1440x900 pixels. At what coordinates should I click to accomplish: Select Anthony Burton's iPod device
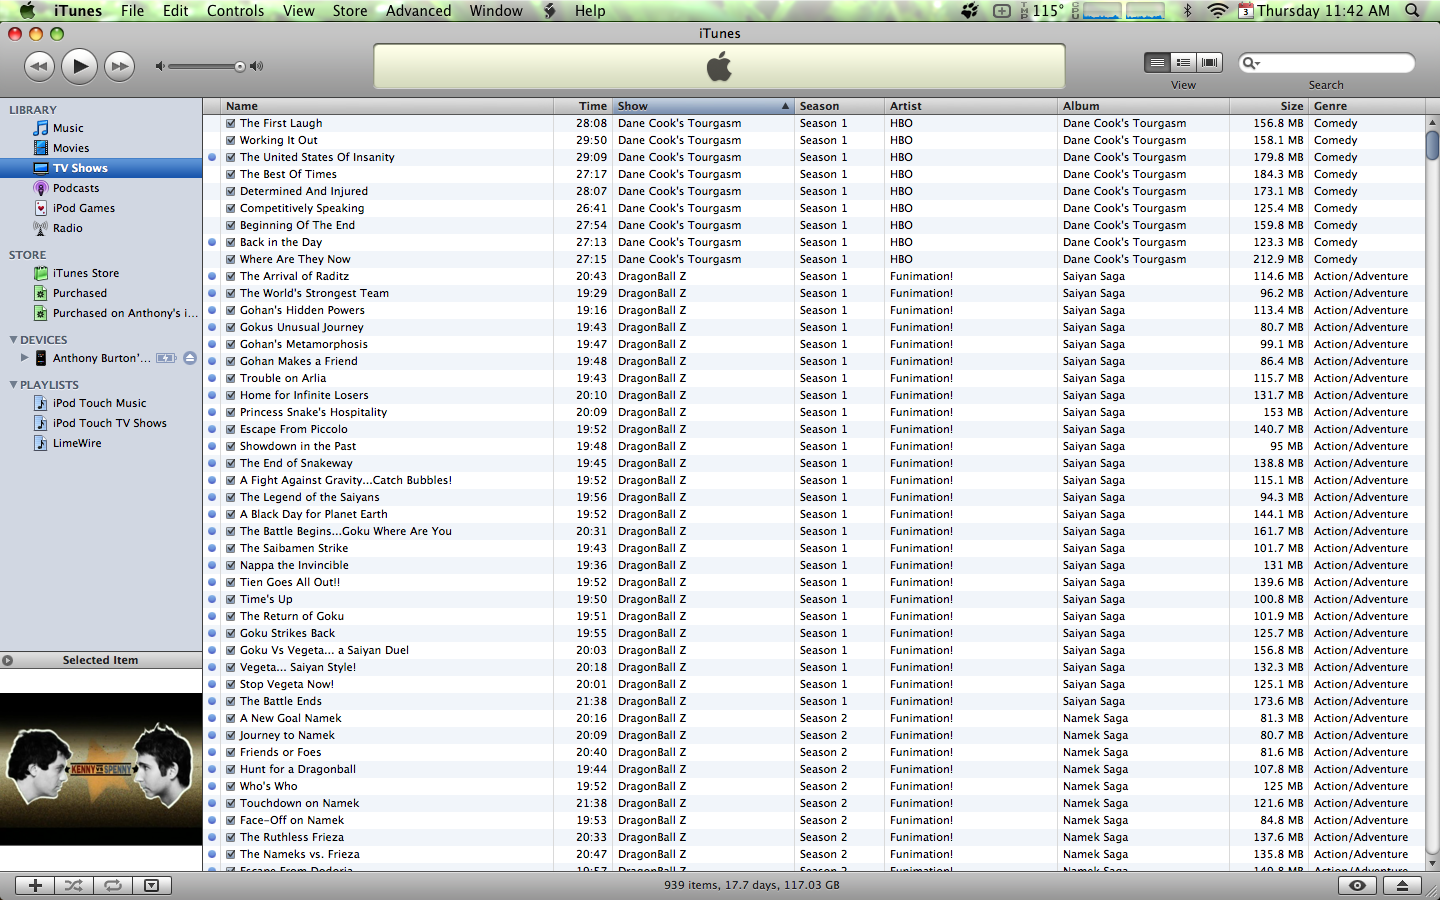tap(101, 358)
